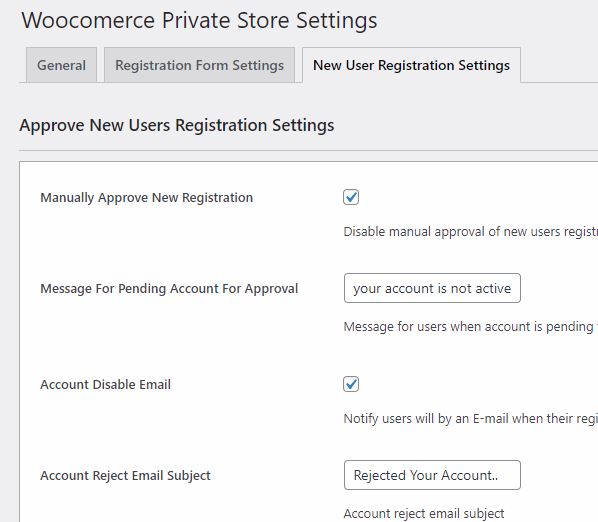Click the 'Message for users when account is pending' hint

click(471, 327)
